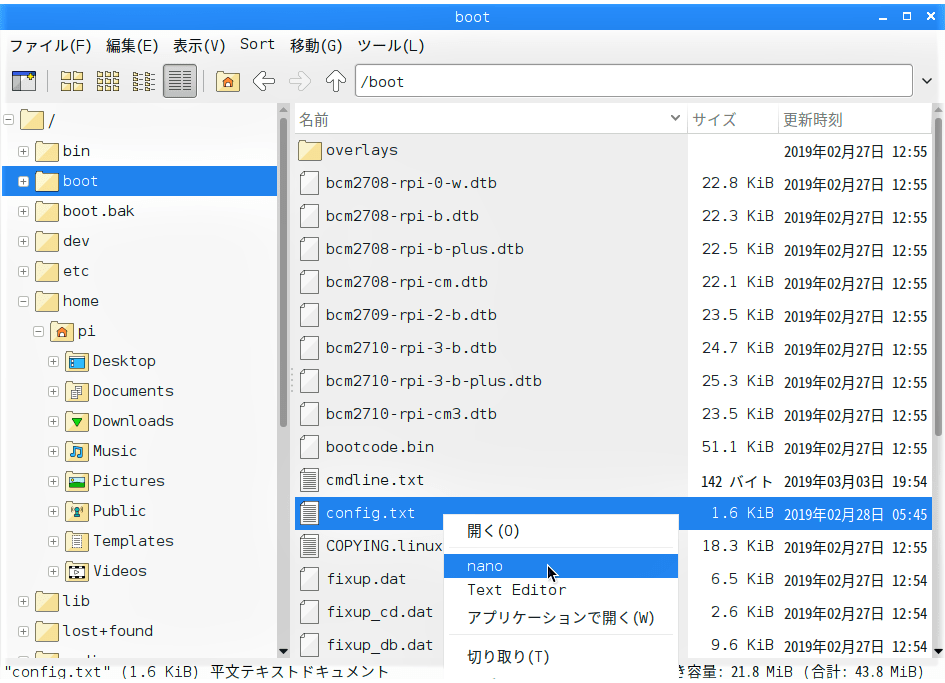Expand the bin folder tree node

tap(23, 151)
